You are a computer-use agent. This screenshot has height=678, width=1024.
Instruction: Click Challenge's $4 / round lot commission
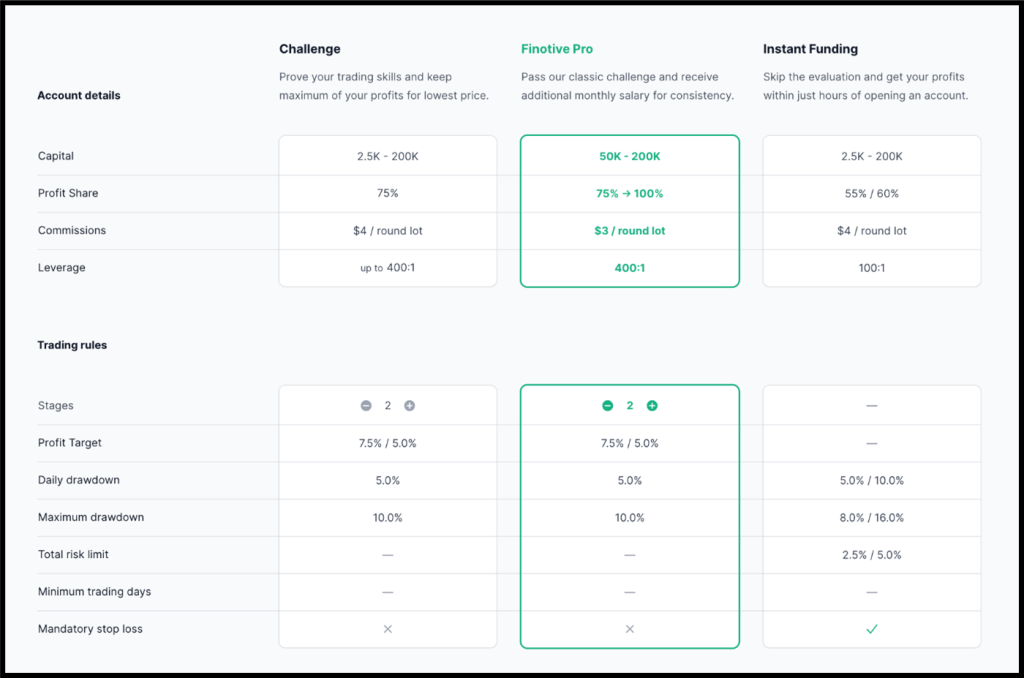388,231
